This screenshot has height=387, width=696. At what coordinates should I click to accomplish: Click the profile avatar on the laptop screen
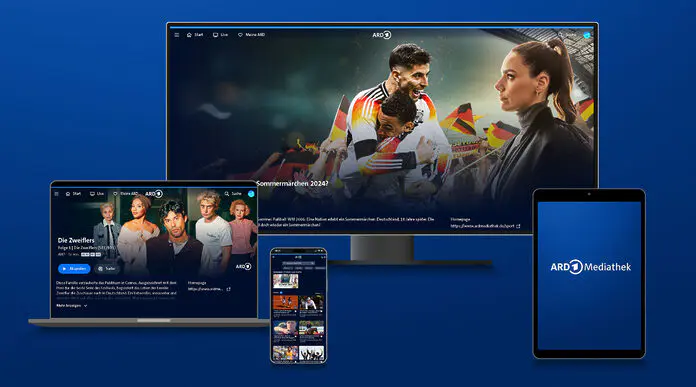click(251, 194)
